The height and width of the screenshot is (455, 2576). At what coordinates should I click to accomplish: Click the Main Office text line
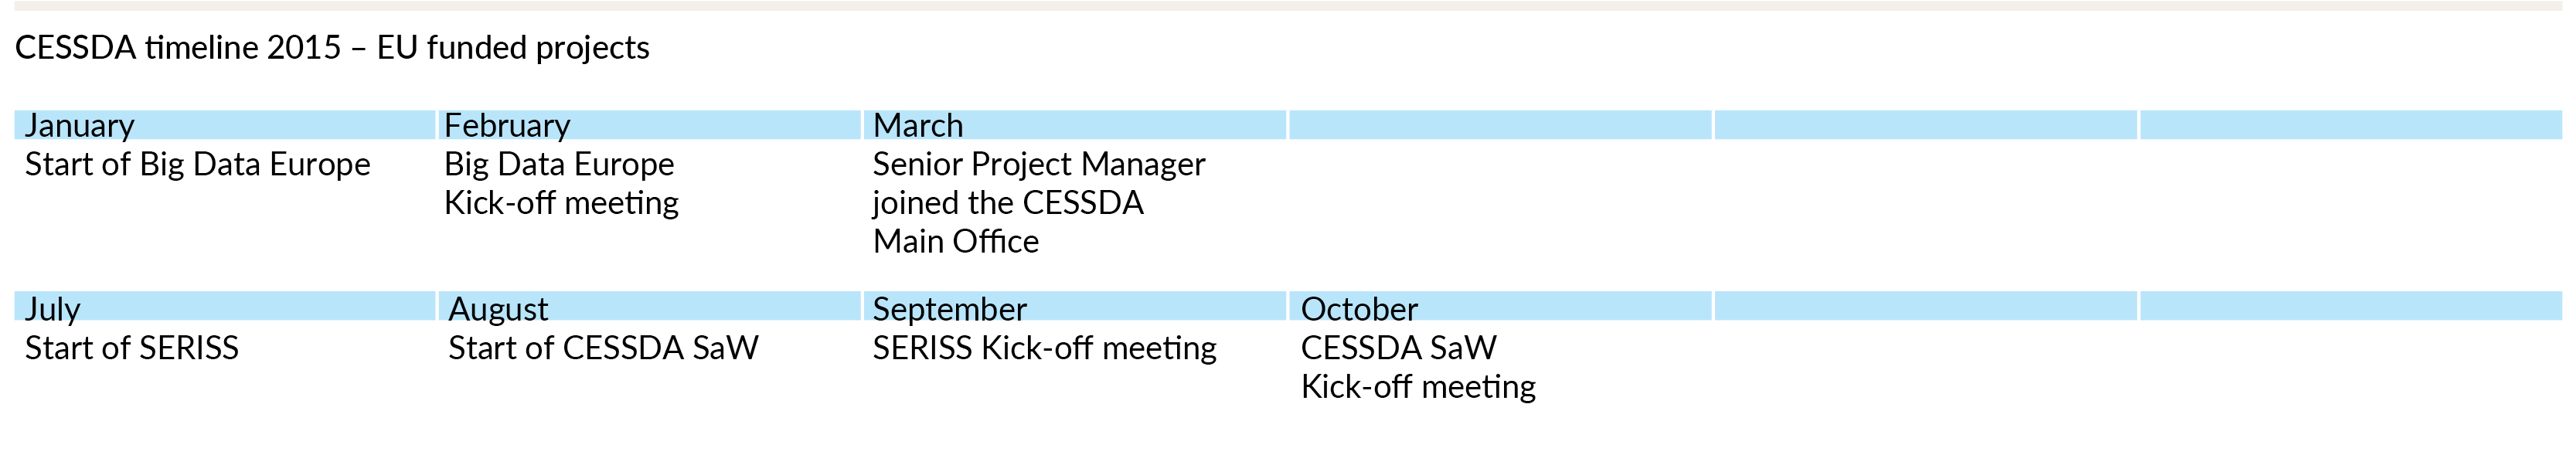955,242
